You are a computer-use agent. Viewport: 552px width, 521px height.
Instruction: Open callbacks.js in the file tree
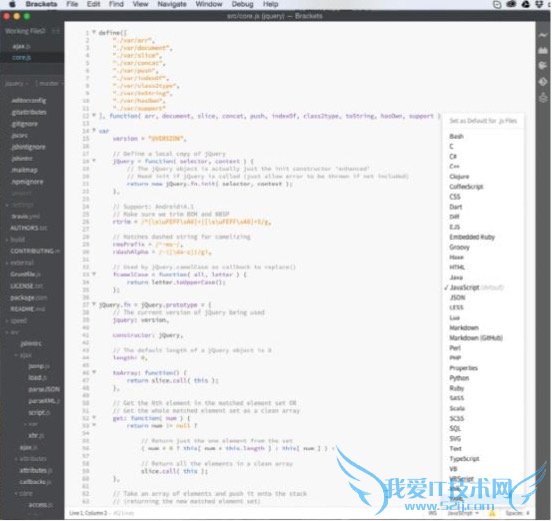pos(35,482)
